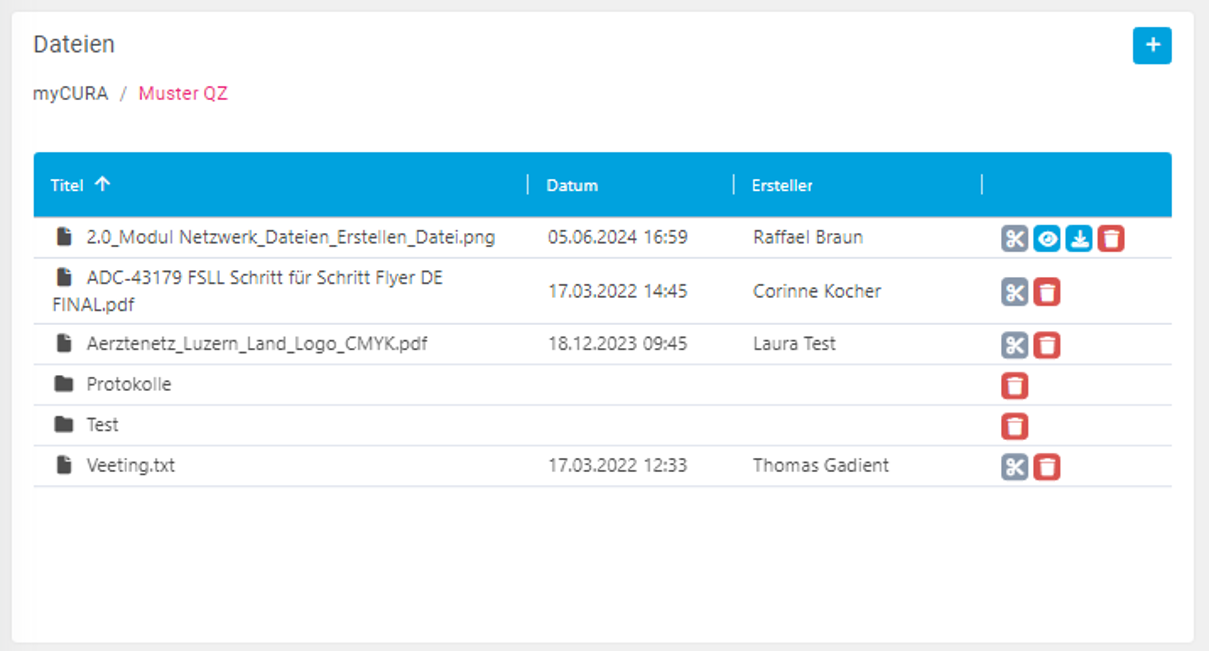Click the Protokolle folder icon
Viewport: 1209px width, 651px height.
pyautogui.click(x=64, y=384)
